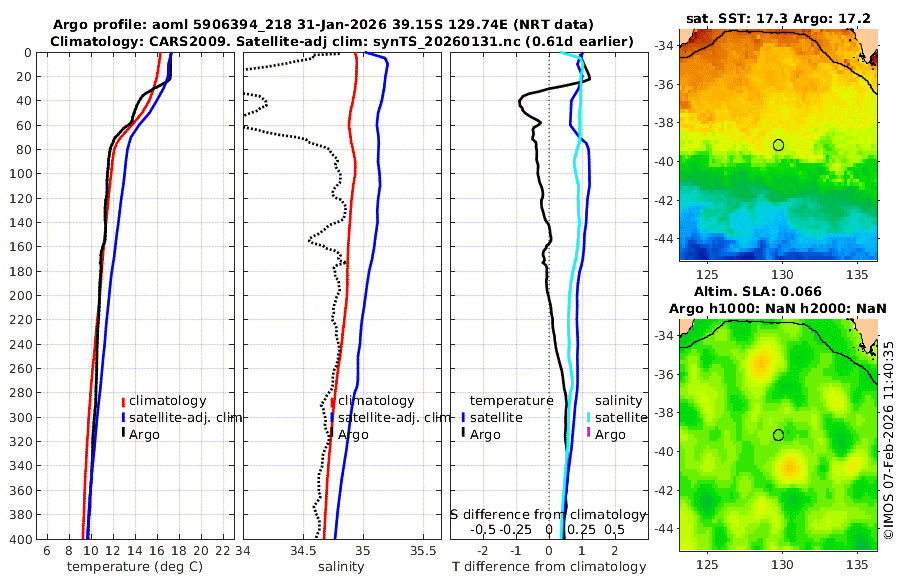
Task: Click 'climatology' legend entry in salinity panel
Action: point(376,401)
